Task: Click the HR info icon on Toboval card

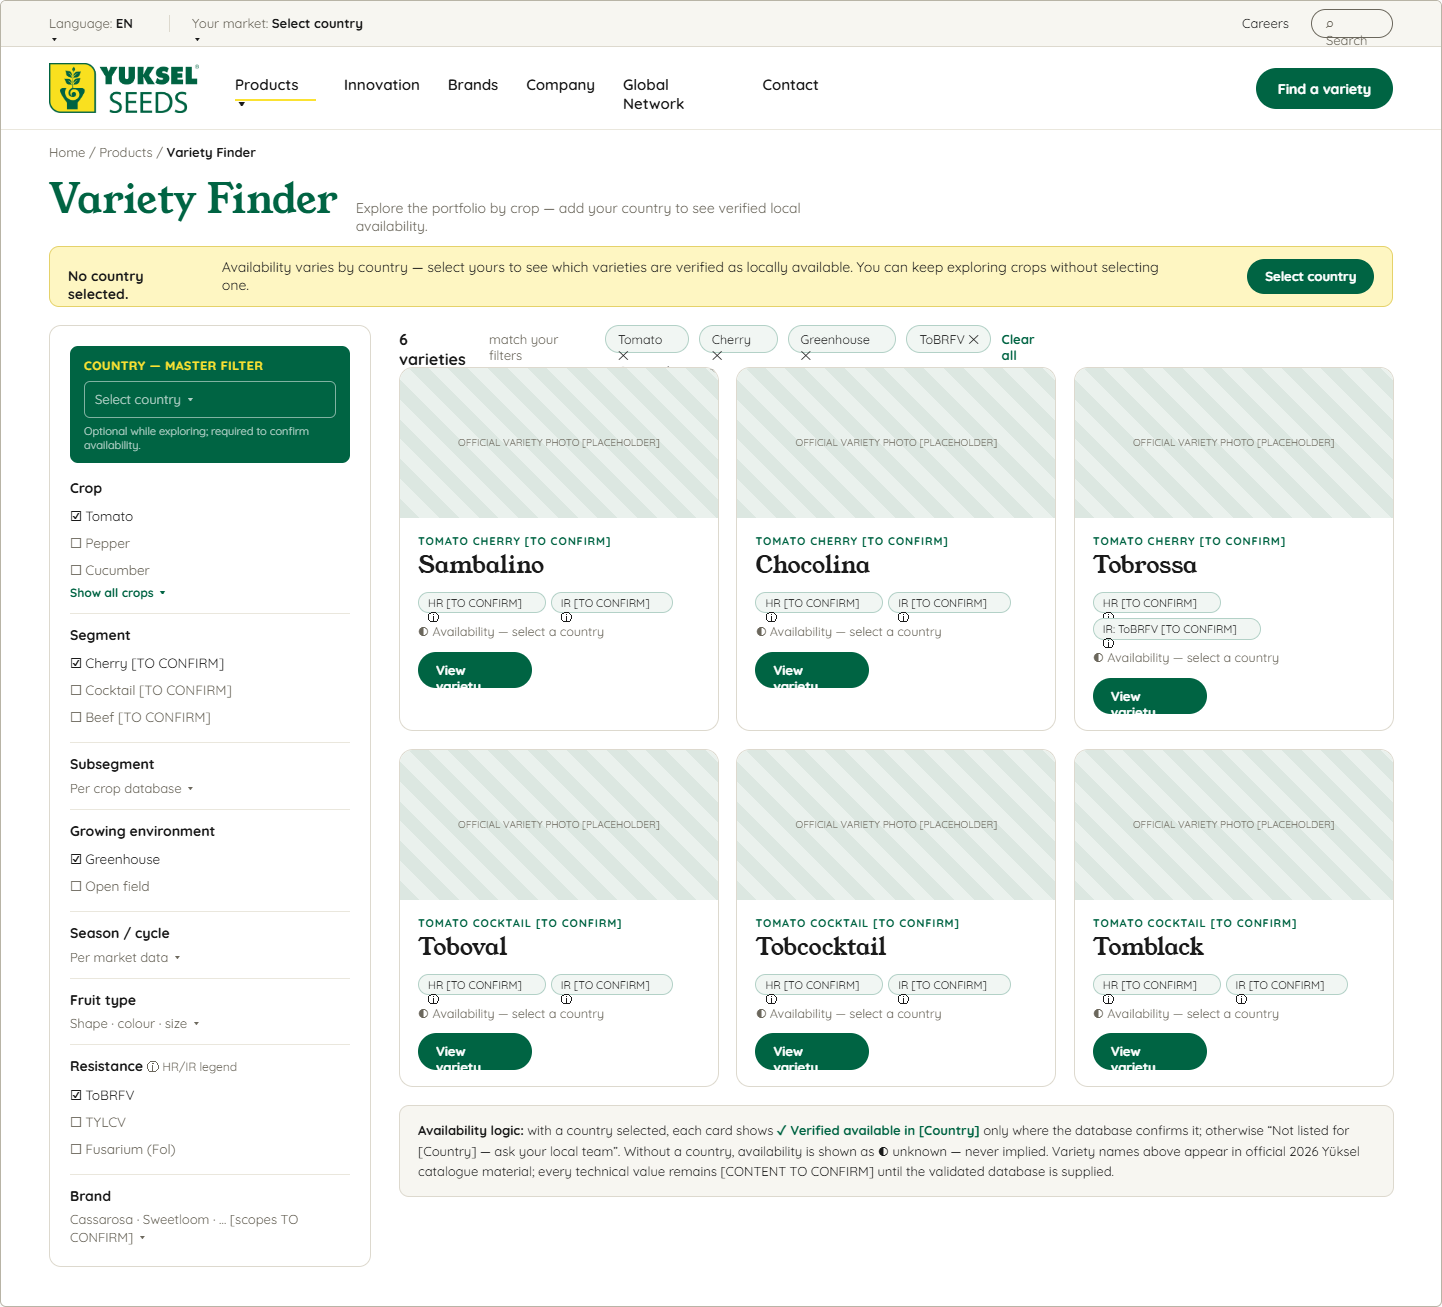Action: pos(433,999)
